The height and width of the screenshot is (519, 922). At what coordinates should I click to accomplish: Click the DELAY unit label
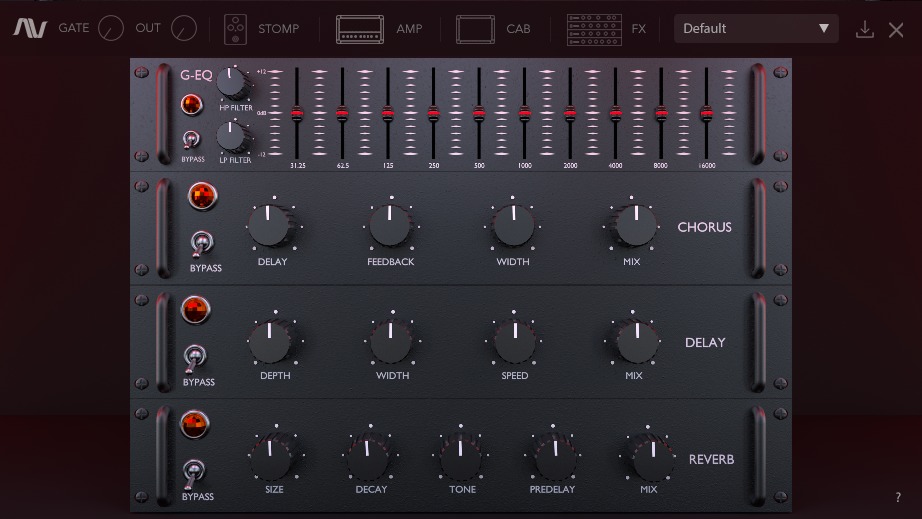tap(705, 342)
